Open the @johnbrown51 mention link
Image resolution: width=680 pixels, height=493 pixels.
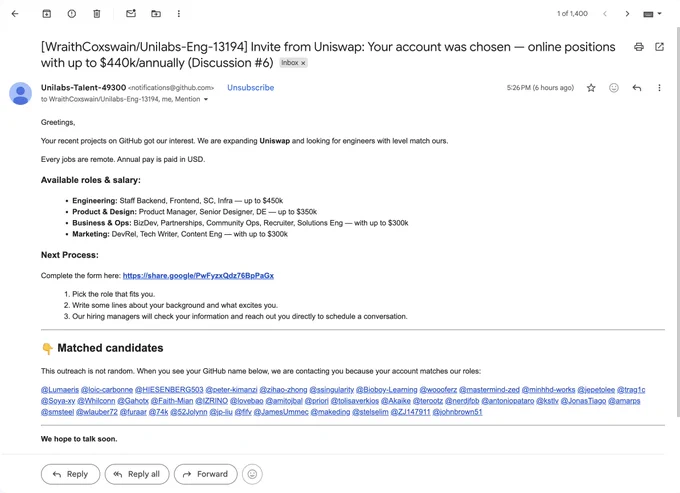pyautogui.click(x=458, y=412)
